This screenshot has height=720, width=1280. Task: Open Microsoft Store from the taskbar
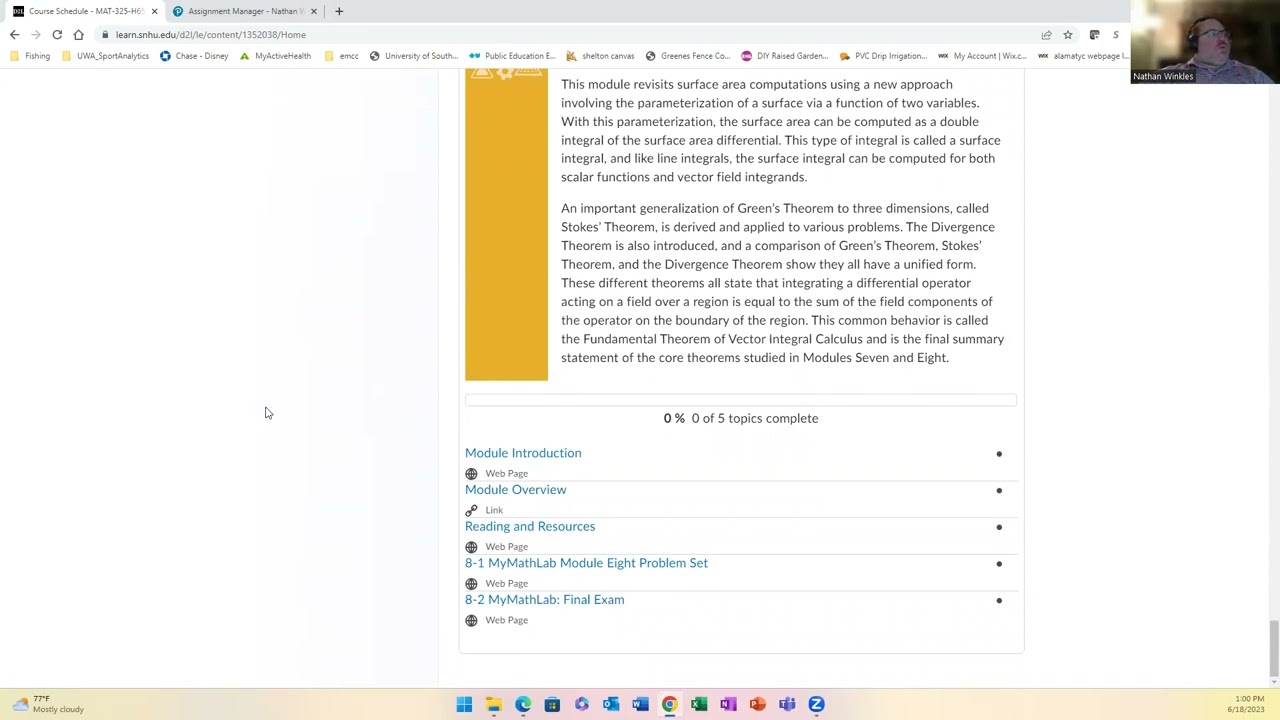tap(552, 705)
